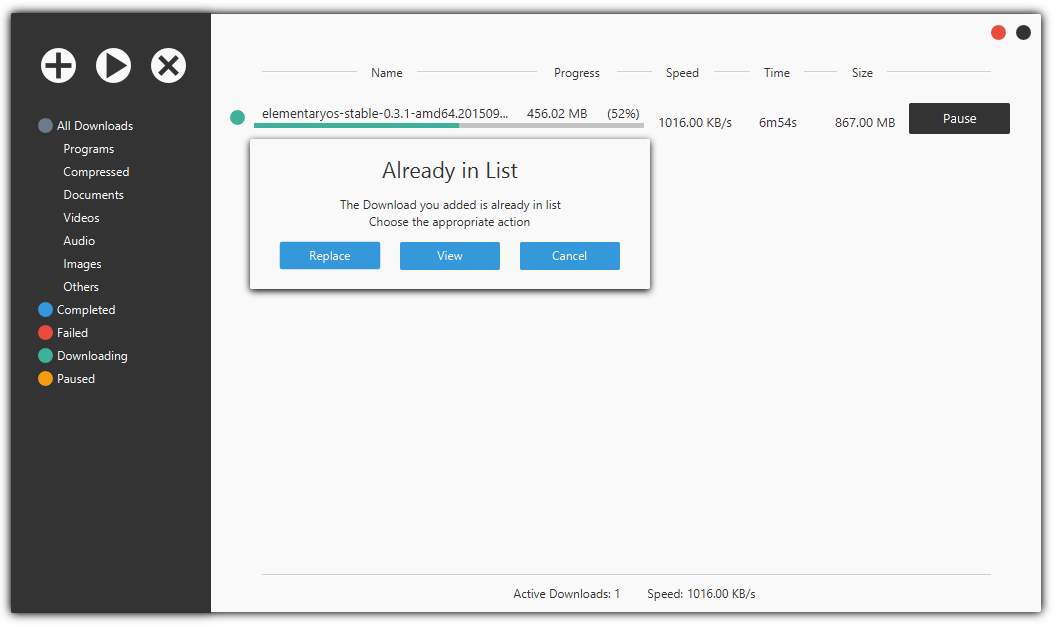Show Paused downloads
Image resolution: width=1059 pixels, height=627 pixels.
click(75, 379)
